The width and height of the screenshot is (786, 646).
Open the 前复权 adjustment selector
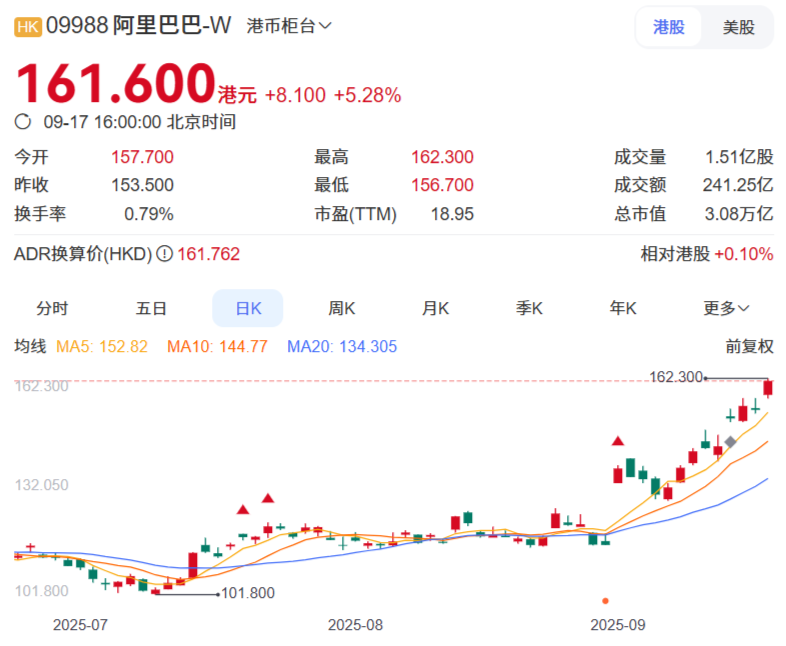tap(749, 346)
